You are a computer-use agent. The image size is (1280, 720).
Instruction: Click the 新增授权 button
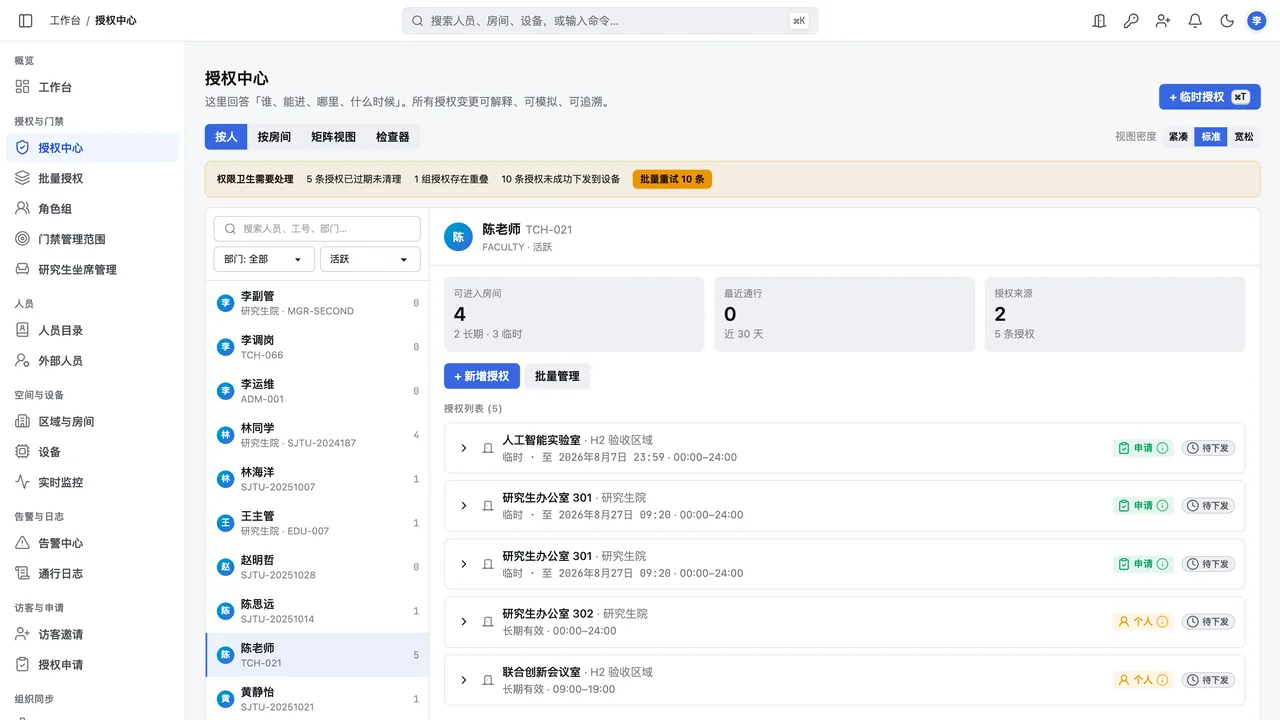pyautogui.click(x=482, y=376)
